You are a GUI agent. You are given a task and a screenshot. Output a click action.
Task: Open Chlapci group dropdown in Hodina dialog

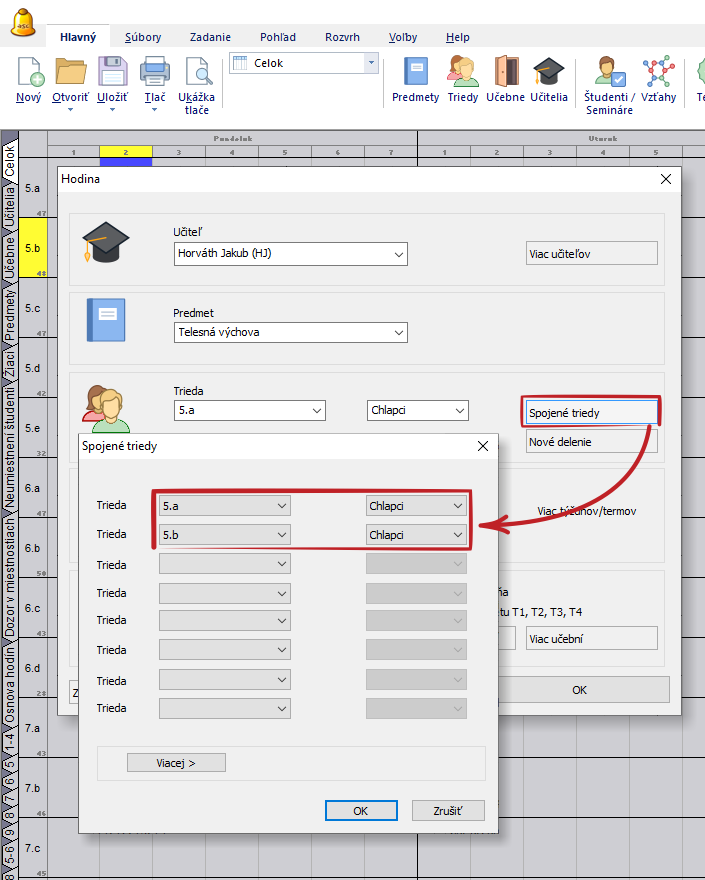418,410
